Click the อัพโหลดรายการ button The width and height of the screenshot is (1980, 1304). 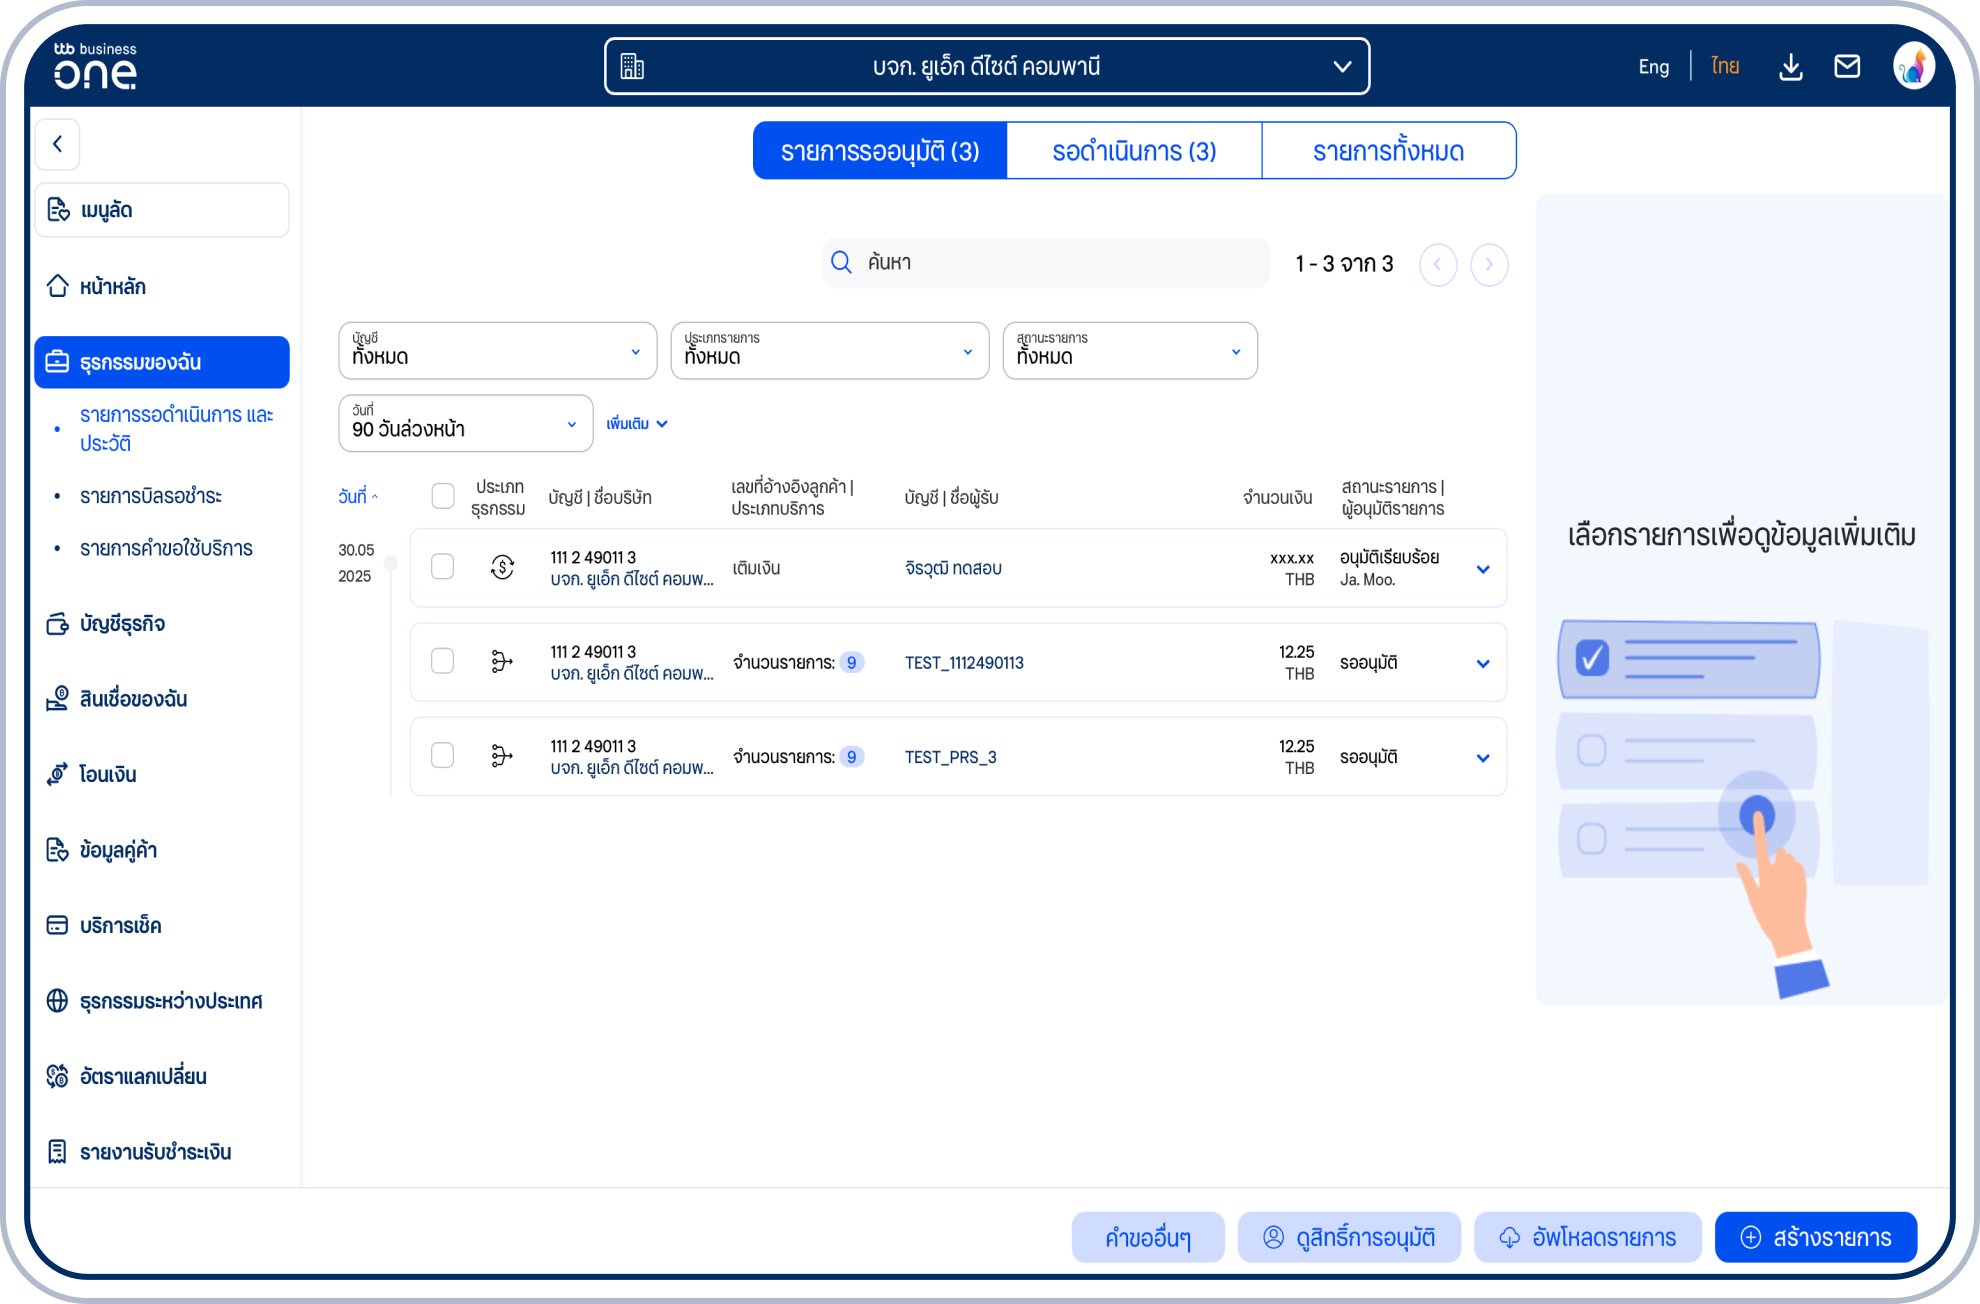click(x=1587, y=1237)
